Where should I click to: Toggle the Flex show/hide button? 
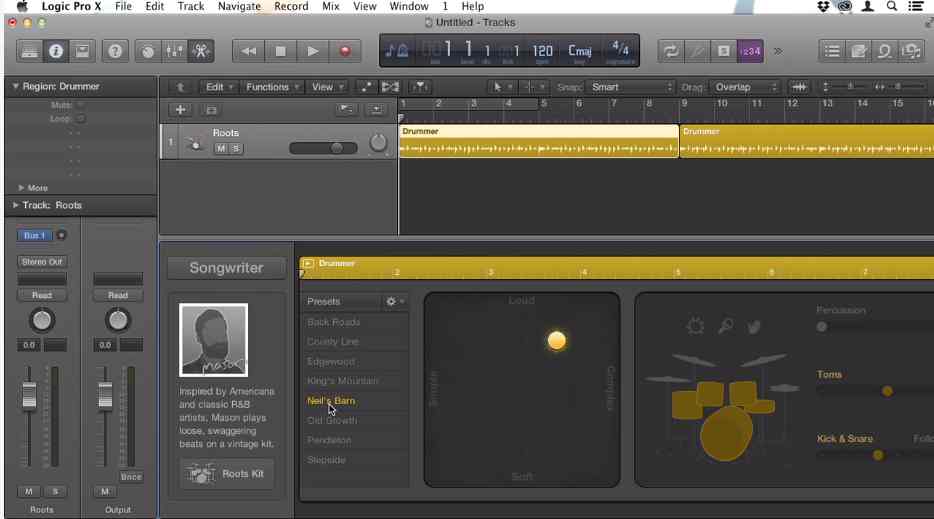[390, 87]
